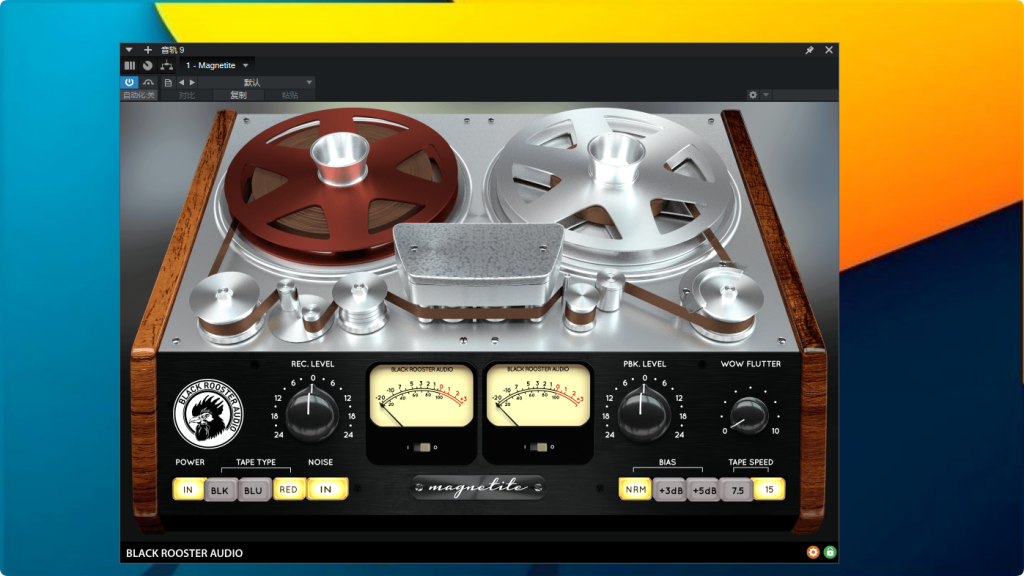Viewport: 1024px width, 576px height.
Task: Click the BLACK ROOSTER AUDIO footer text
Action: pos(184,553)
